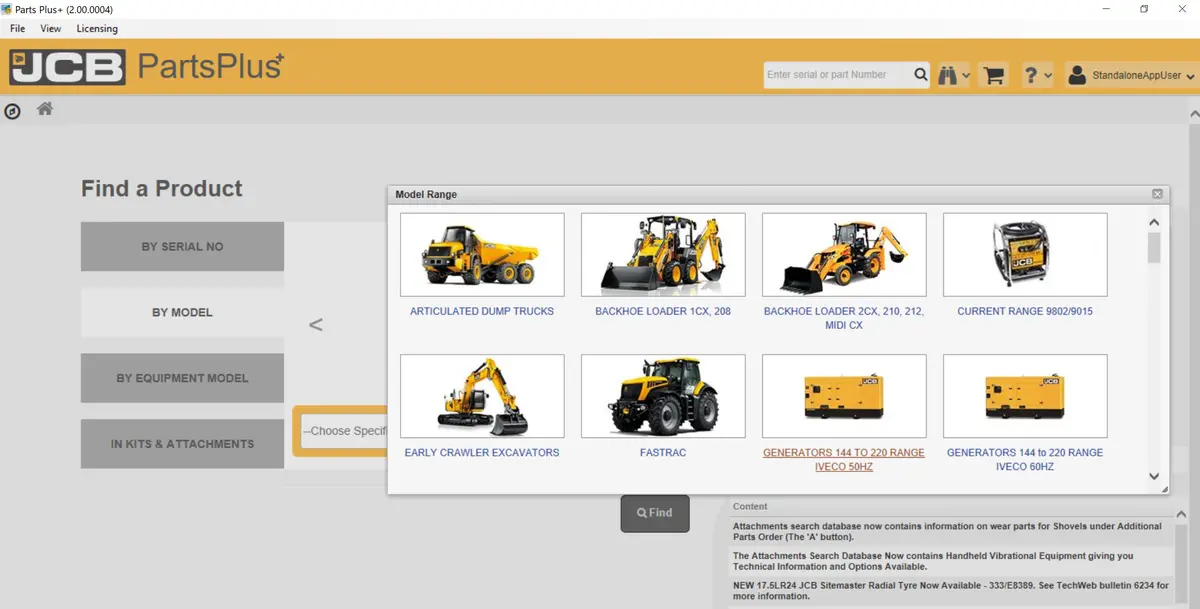The width and height of the screenshot is (1200, 609).
Task: Open the FASTRAC link
Action: 663,453
